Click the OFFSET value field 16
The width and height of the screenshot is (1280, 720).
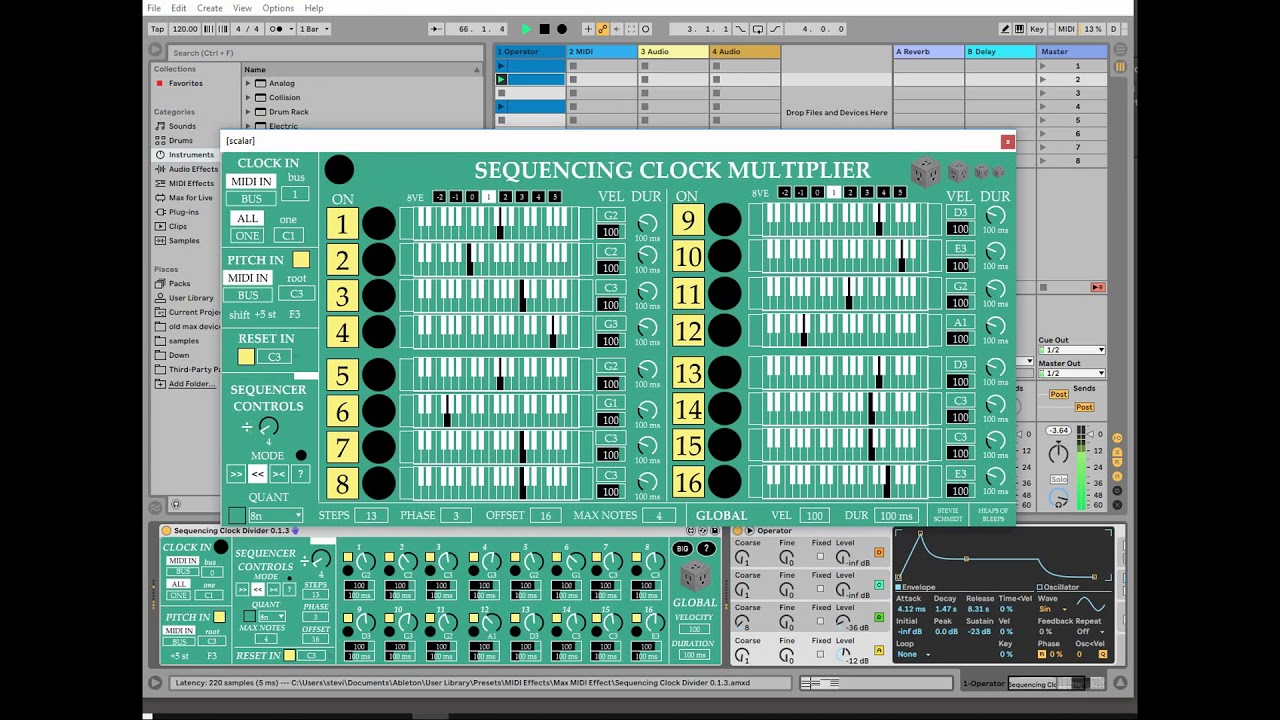pos(545,515)
